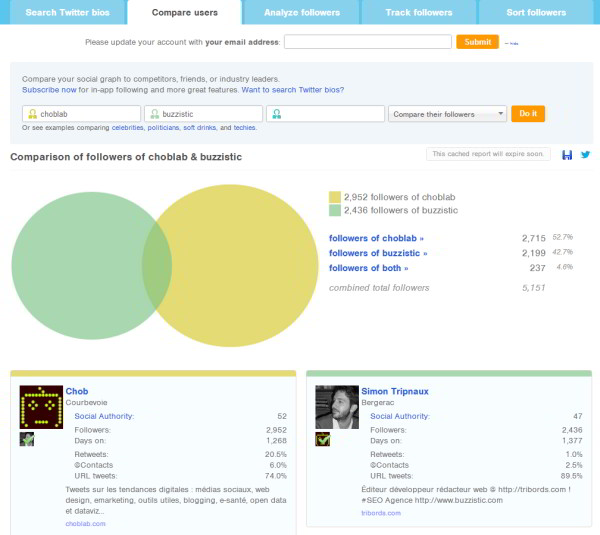
Task: Click the choblab username field
Action: point(82,114)
